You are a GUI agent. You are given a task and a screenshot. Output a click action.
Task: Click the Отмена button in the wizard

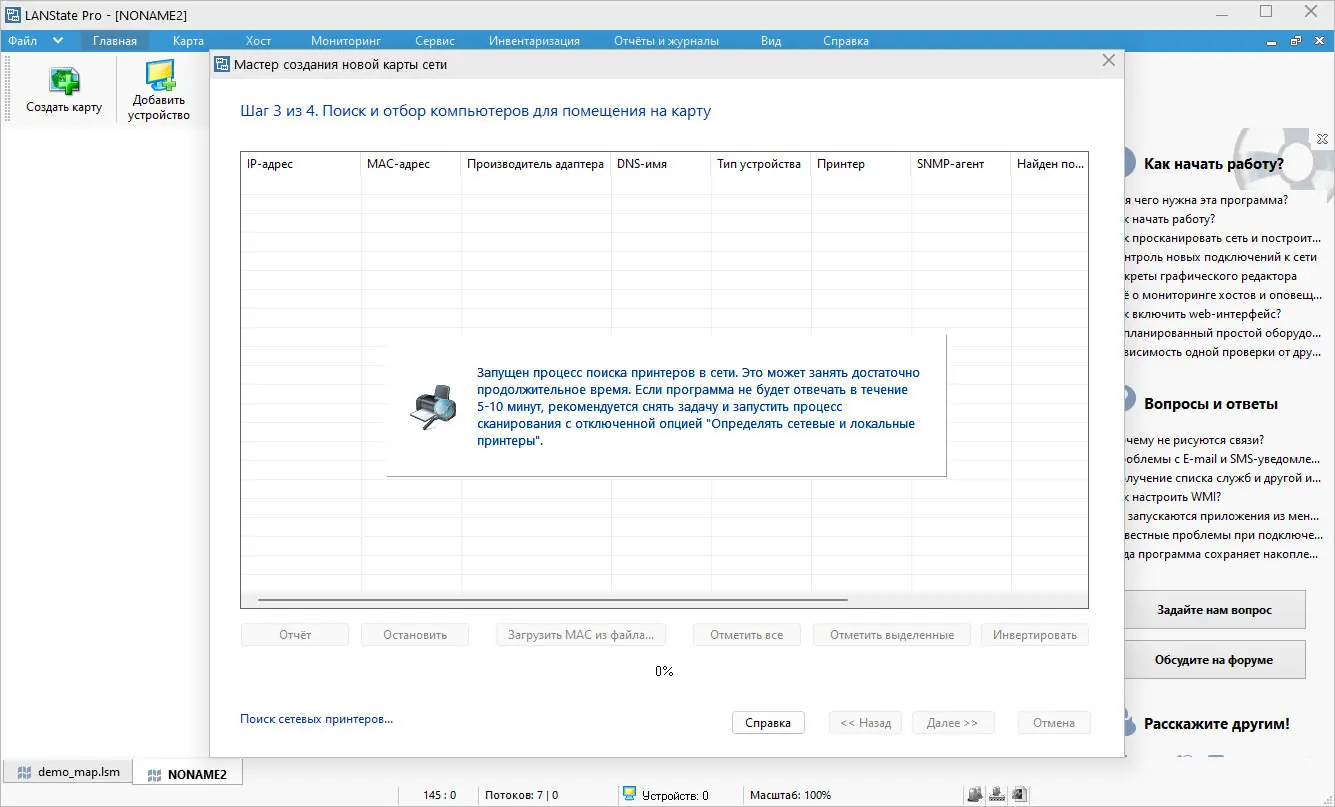pos(1054,723)
